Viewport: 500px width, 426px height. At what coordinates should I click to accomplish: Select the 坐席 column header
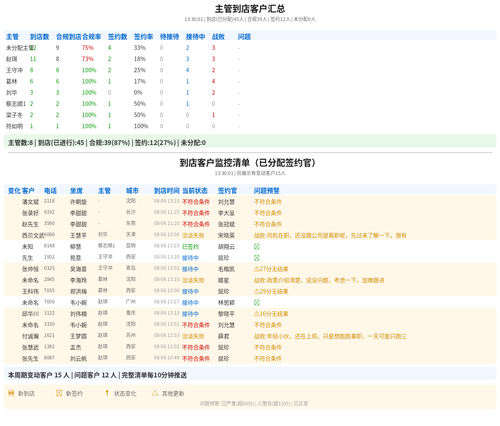pos(76,191)
